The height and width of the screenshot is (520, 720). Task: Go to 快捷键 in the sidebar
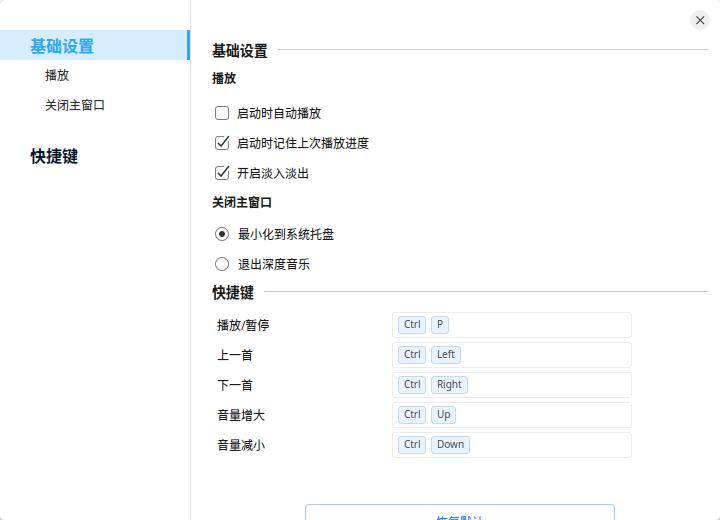[x=54, y=156]
